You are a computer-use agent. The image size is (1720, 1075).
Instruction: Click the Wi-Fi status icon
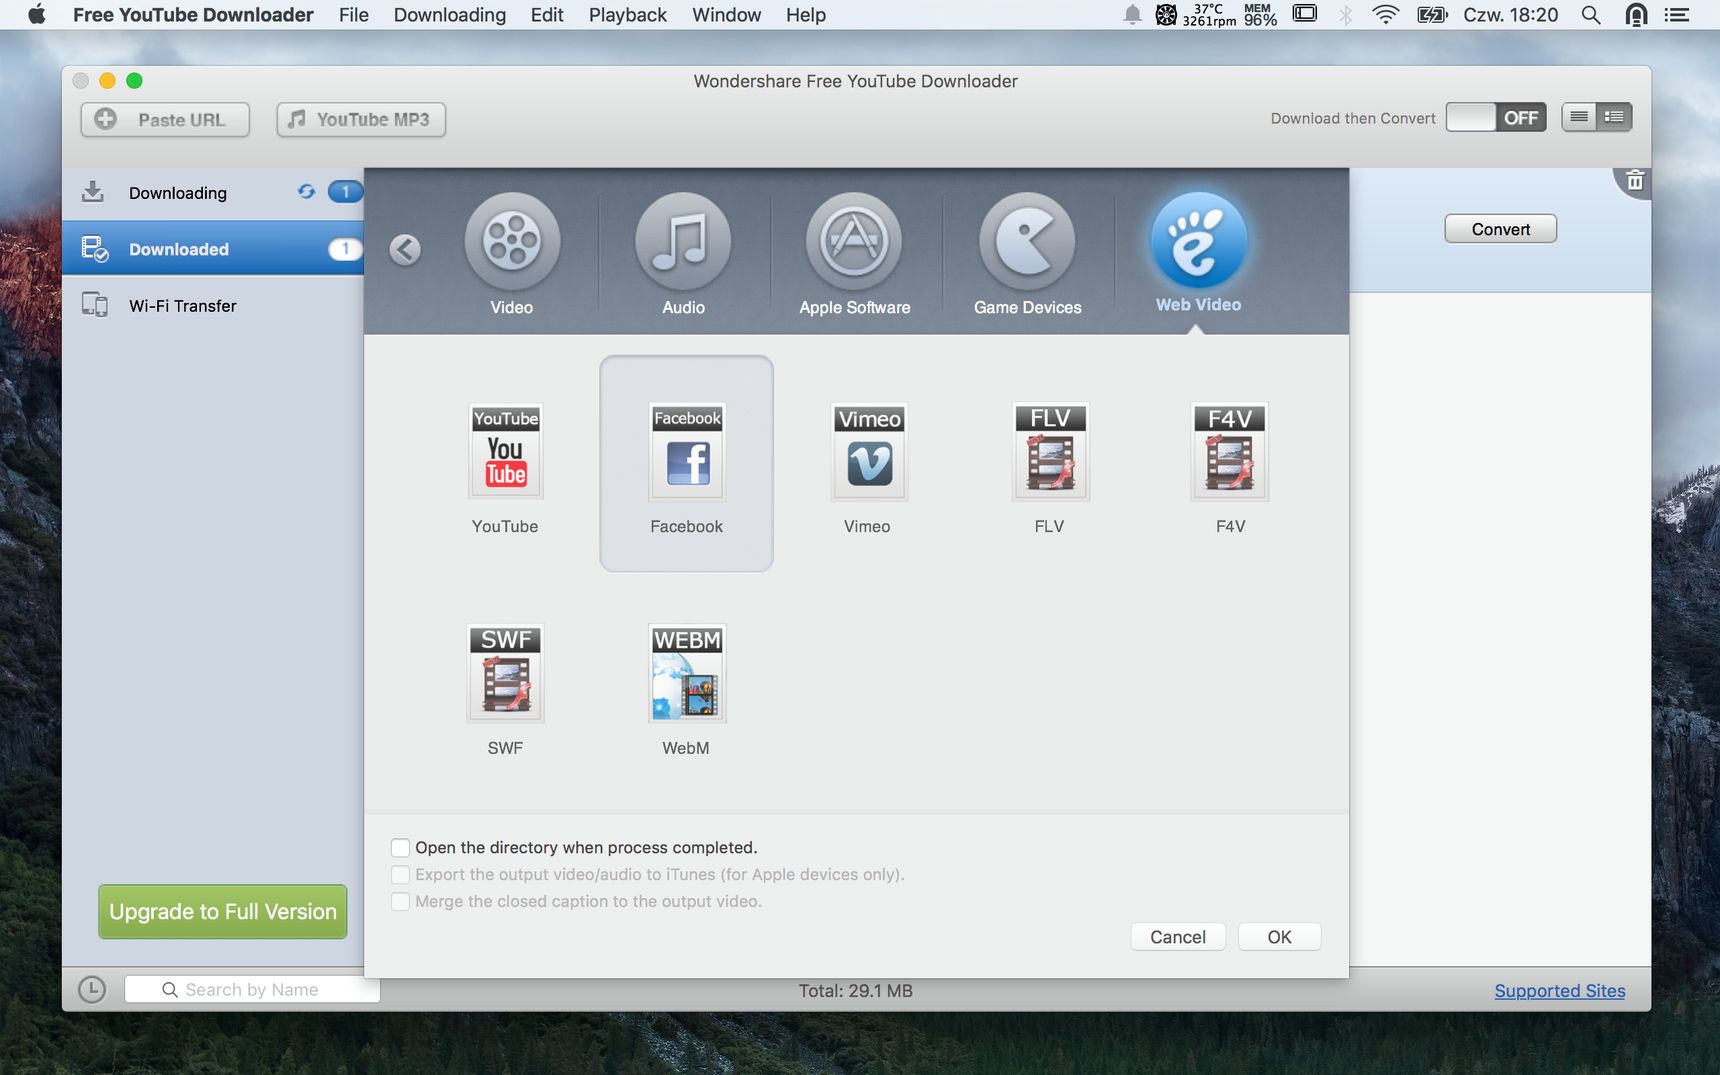(x=1385, y=15)
